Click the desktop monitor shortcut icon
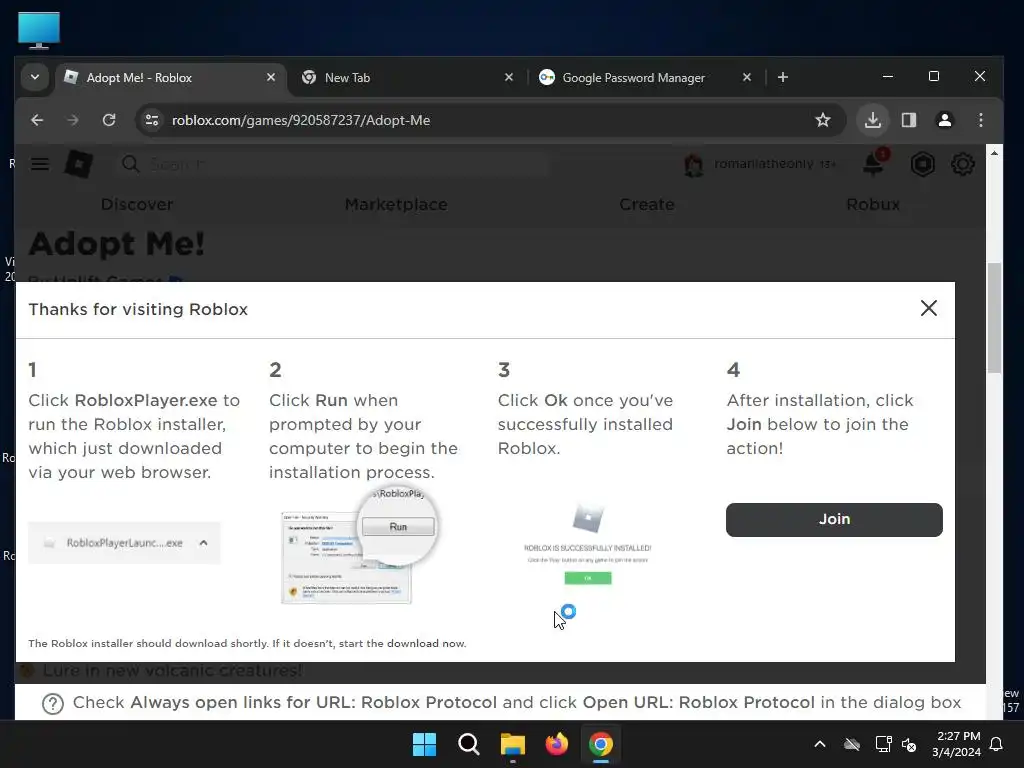Screen dimensions: 1024x768 (39, 30)
